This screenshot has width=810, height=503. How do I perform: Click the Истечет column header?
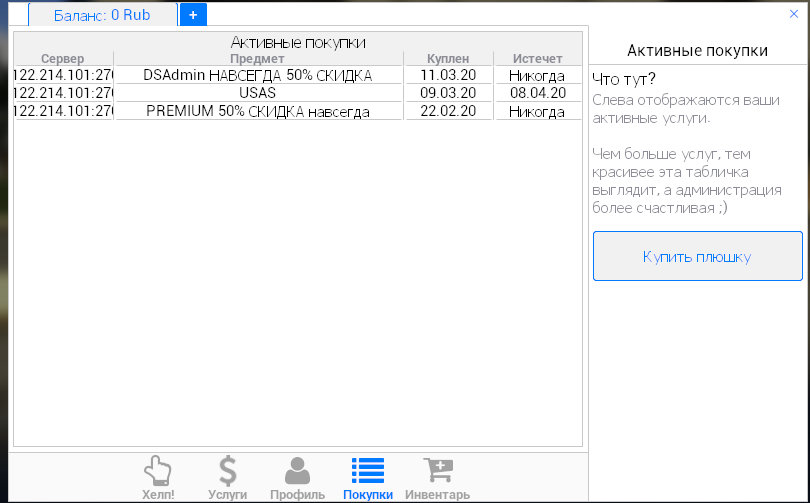[538, 59]
